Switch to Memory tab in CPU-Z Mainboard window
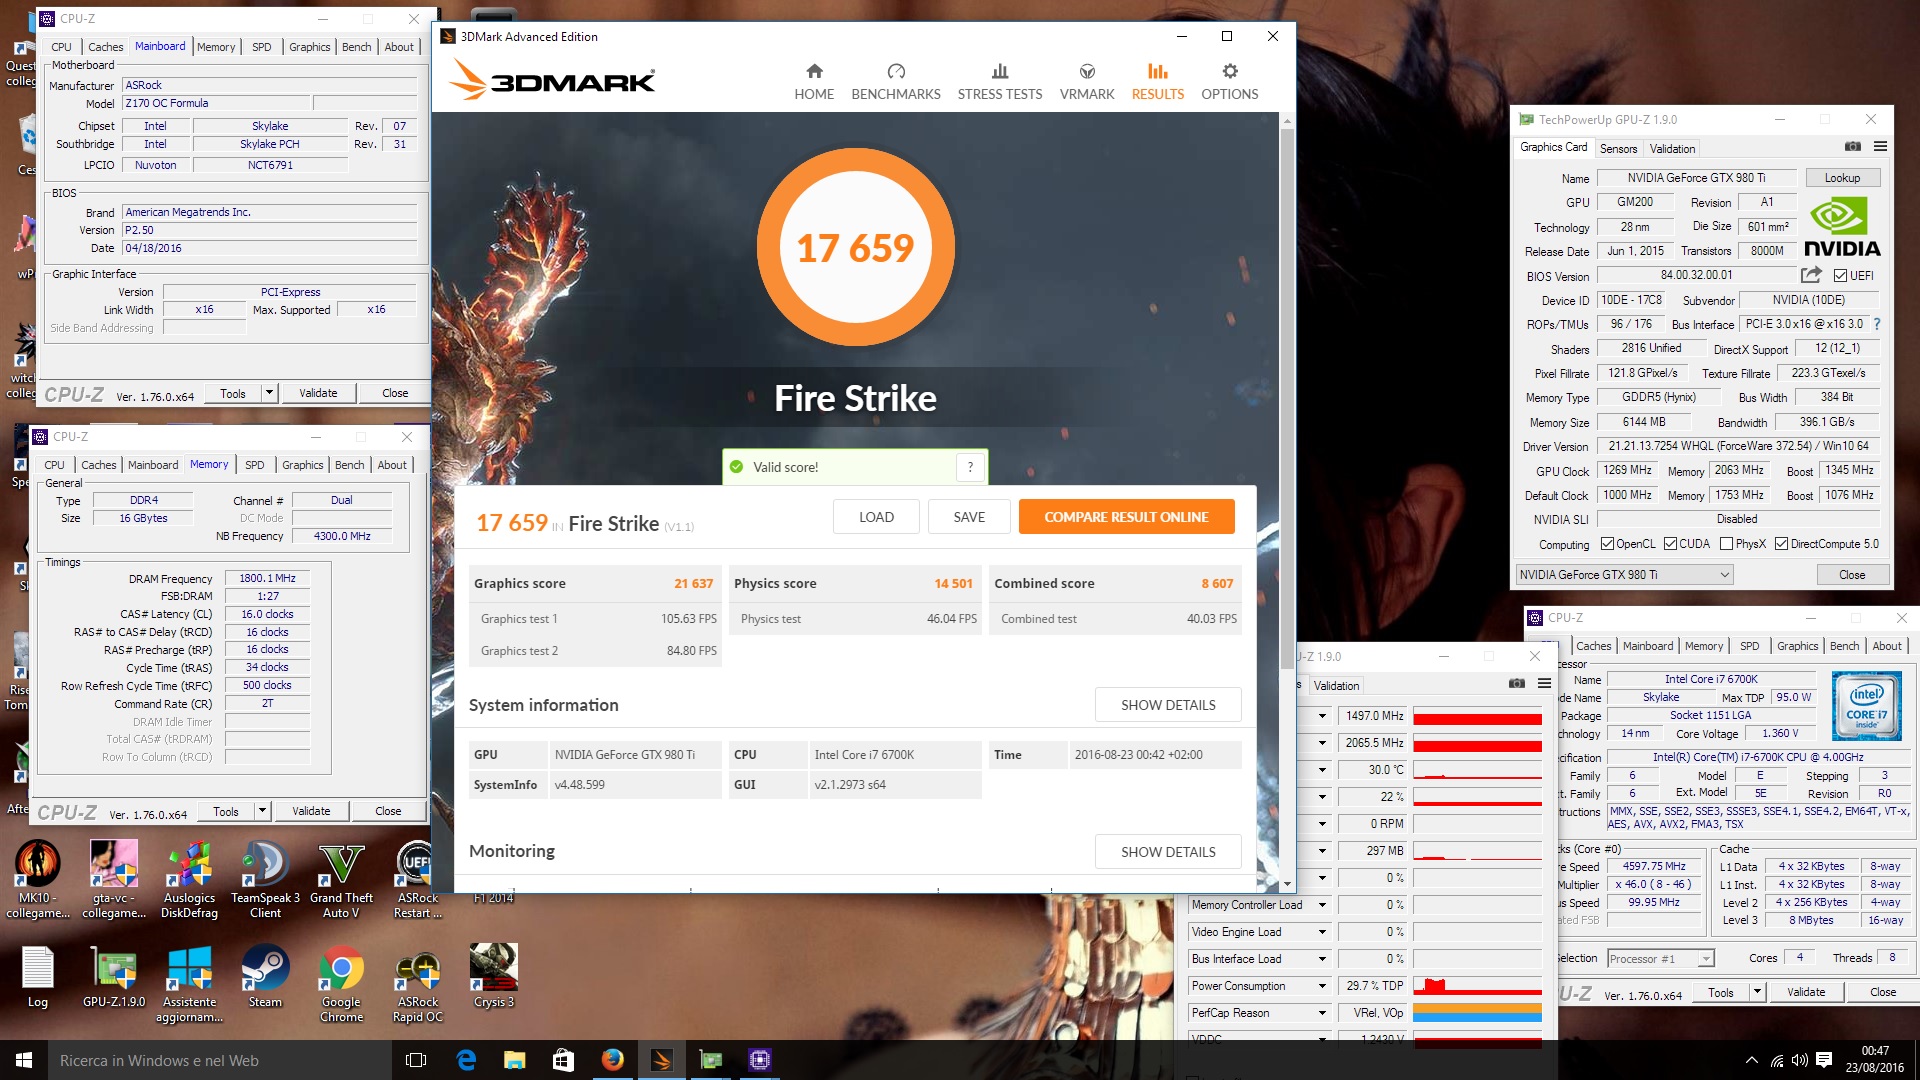1920x1080 pixels. (216, 47)
